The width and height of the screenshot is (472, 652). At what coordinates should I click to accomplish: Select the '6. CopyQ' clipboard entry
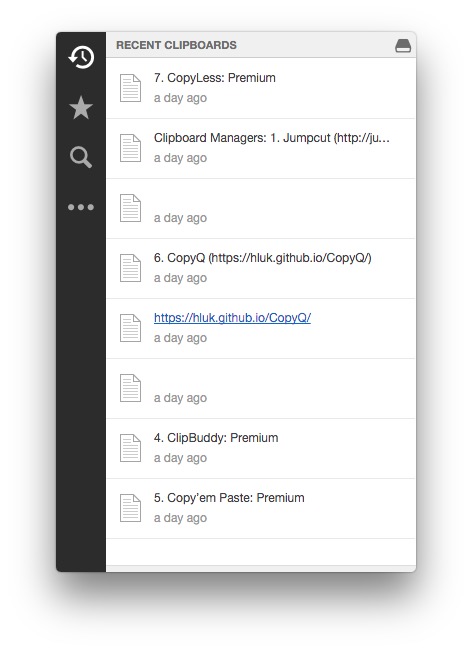point(261,268)
